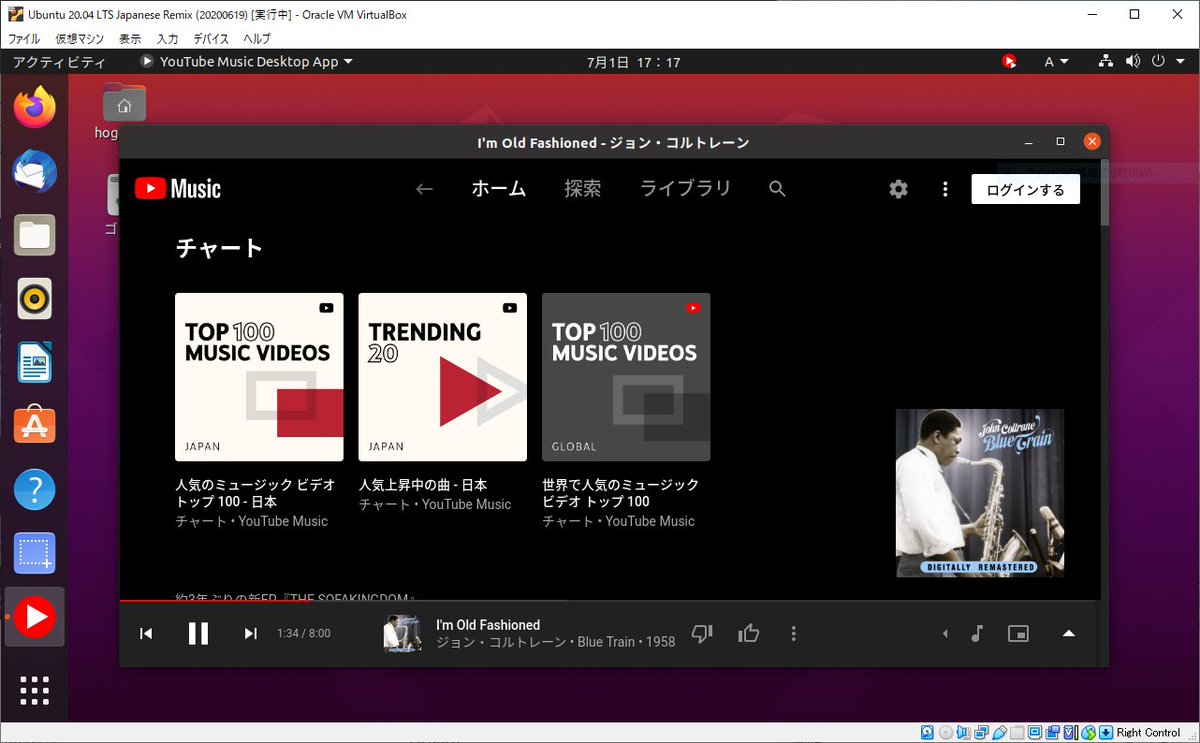Open the clock showing 7月1日 17:17

pos(633,62)
